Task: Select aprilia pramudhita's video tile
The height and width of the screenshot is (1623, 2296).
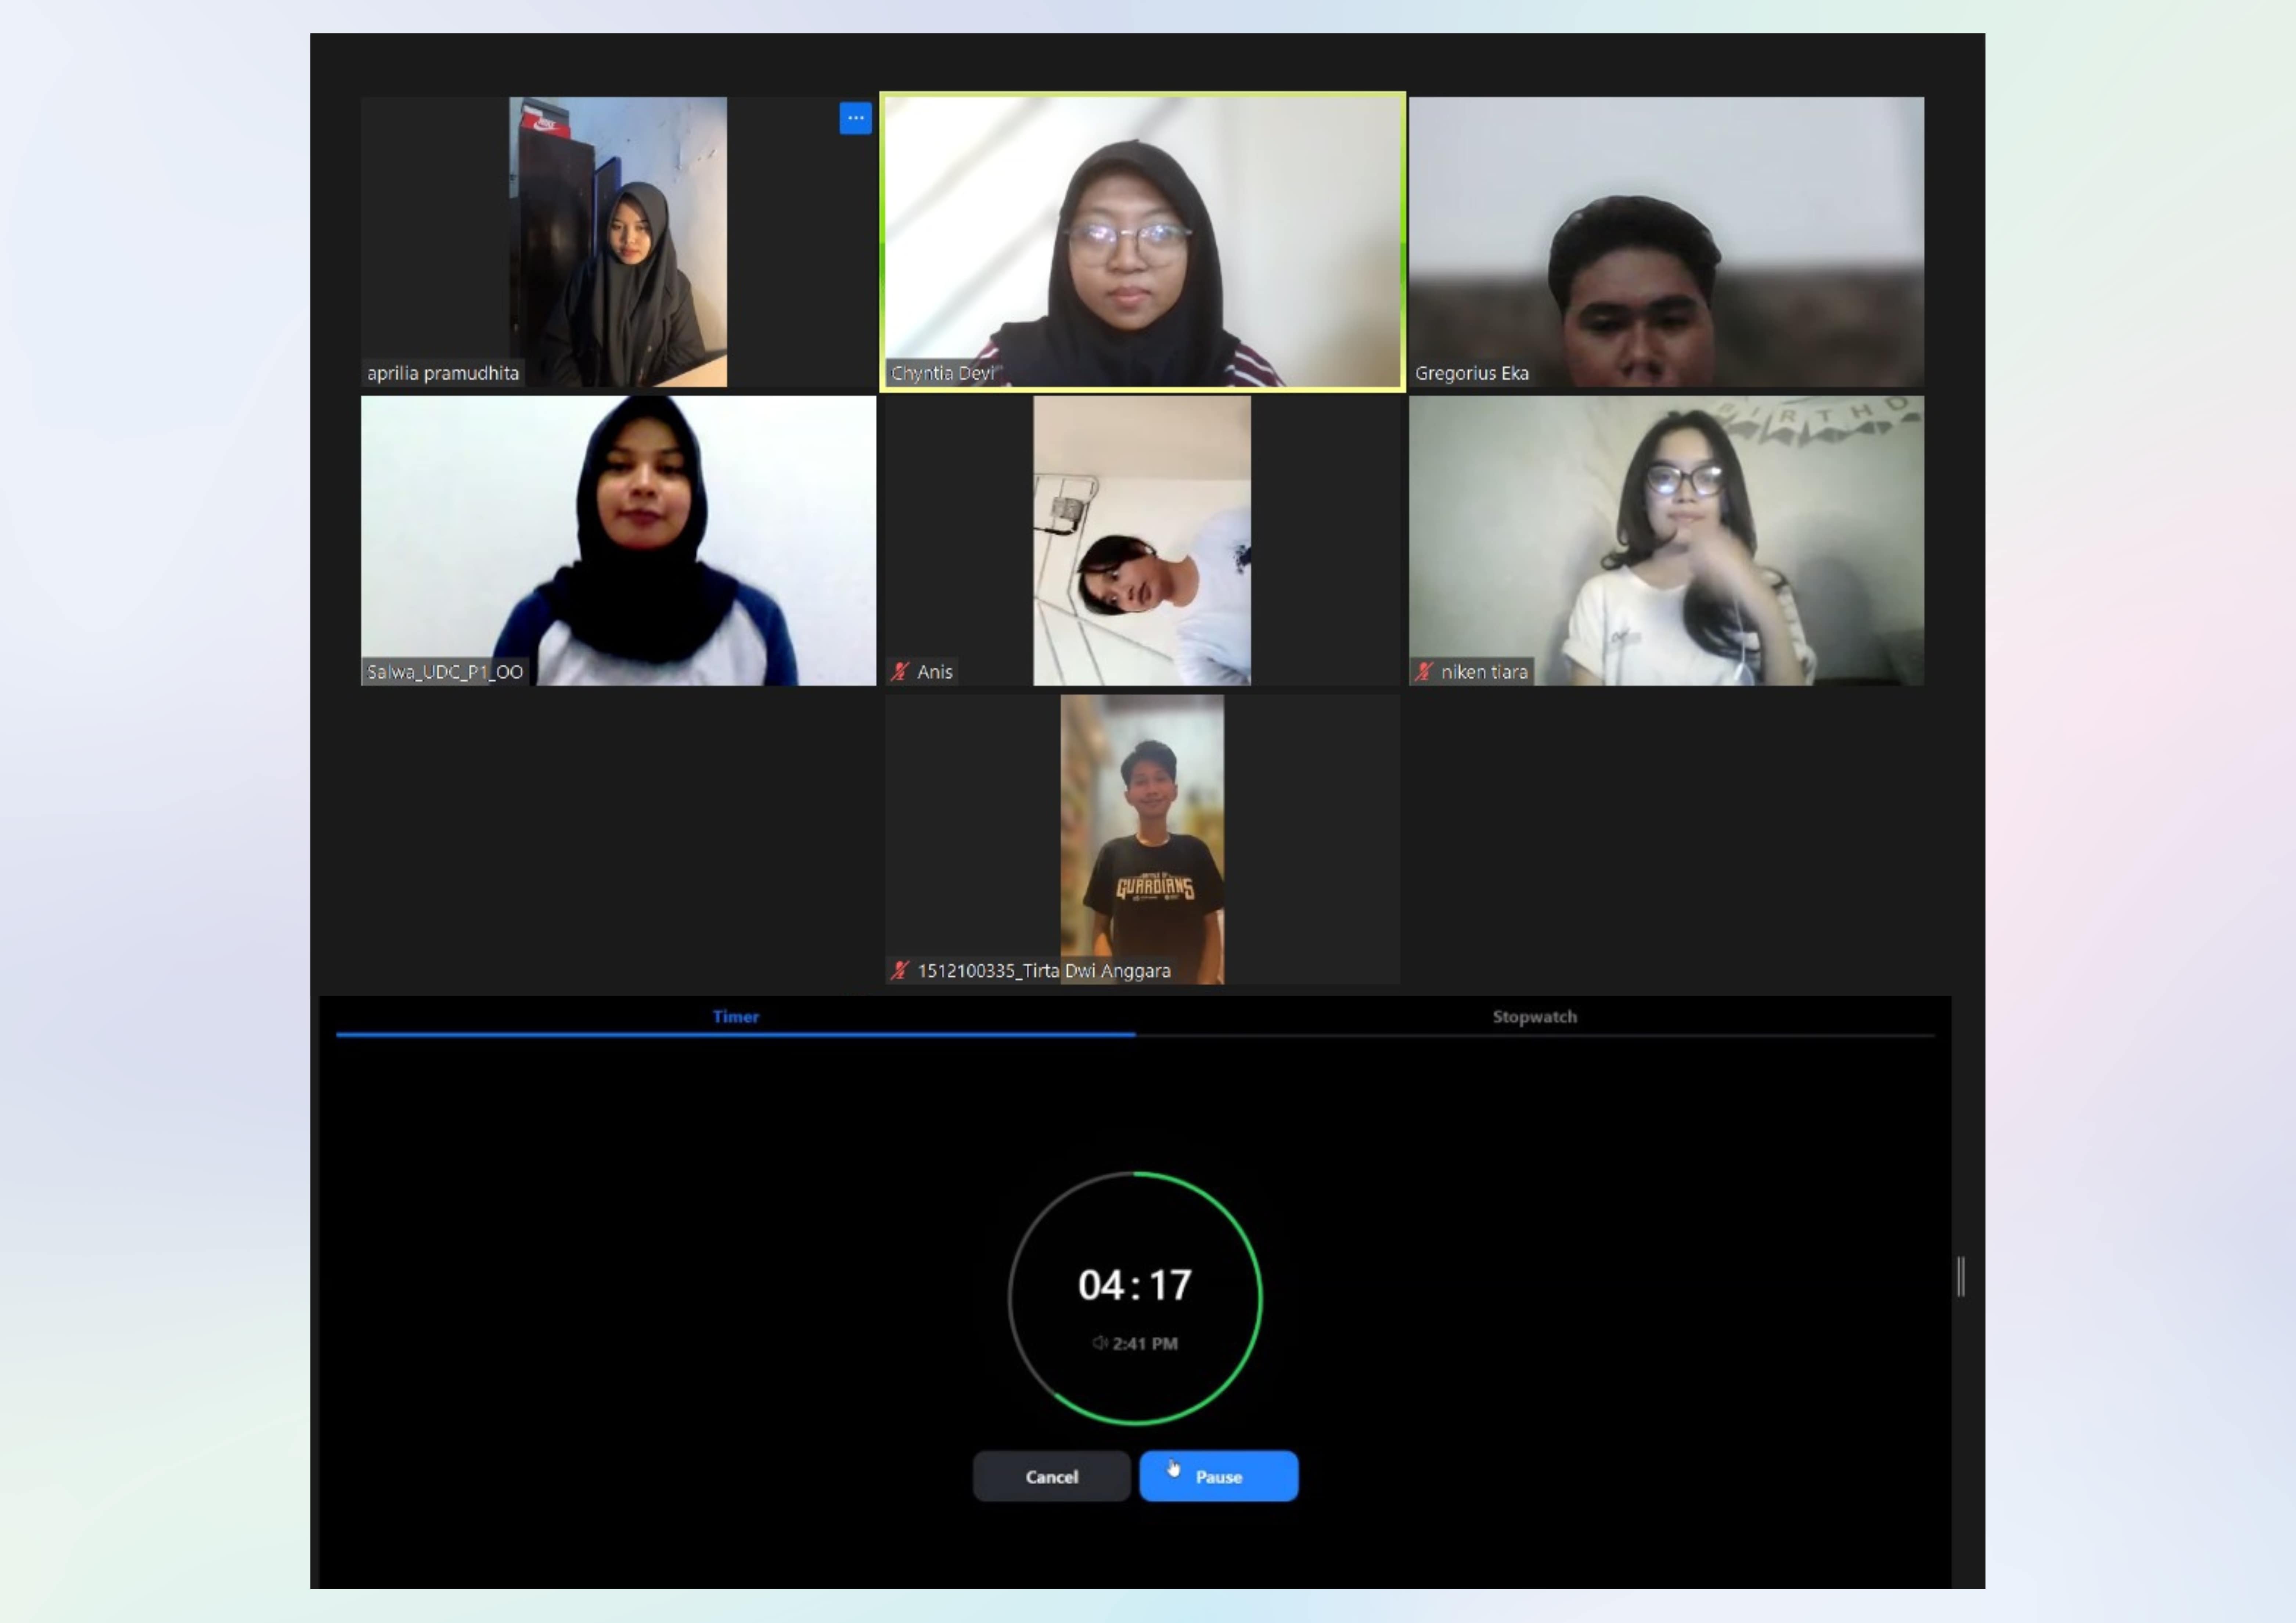Action: click(x=618, y=242)
